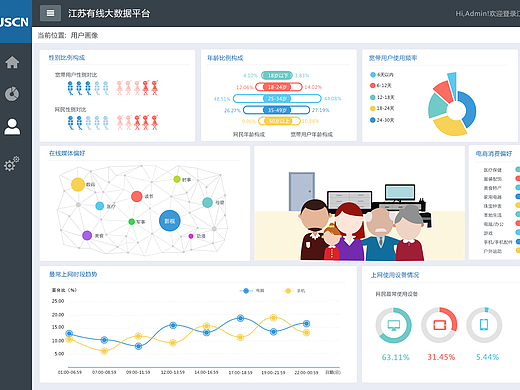Click the 上网使用设备情况 panel title

click(x=395, y=275)
